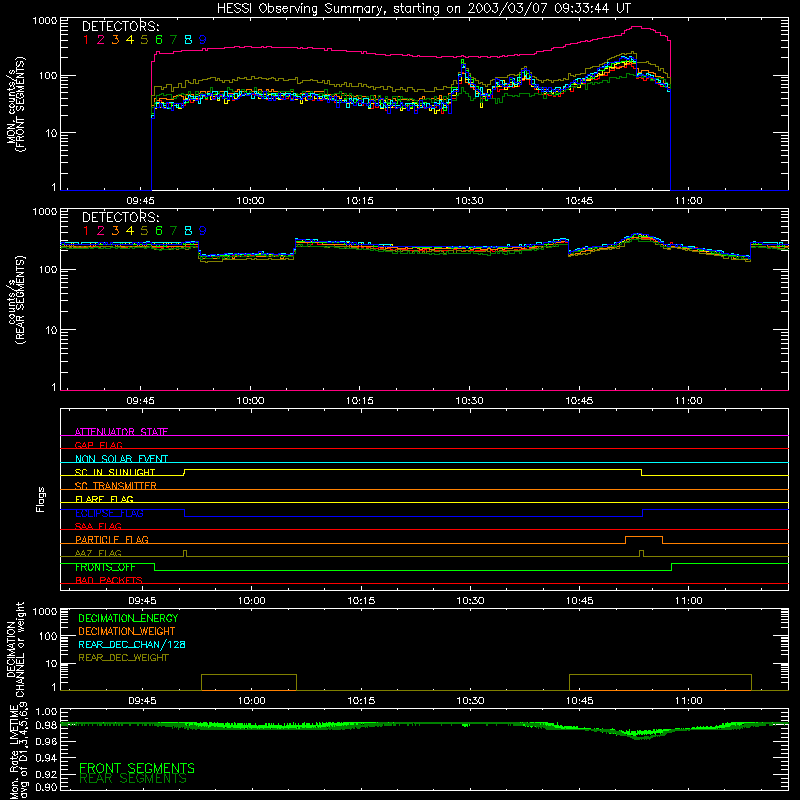The width and height of the screenshot is (800, 800).
Task: Click detector 2 legend number in front segments plot
Action: pos(101,40)
